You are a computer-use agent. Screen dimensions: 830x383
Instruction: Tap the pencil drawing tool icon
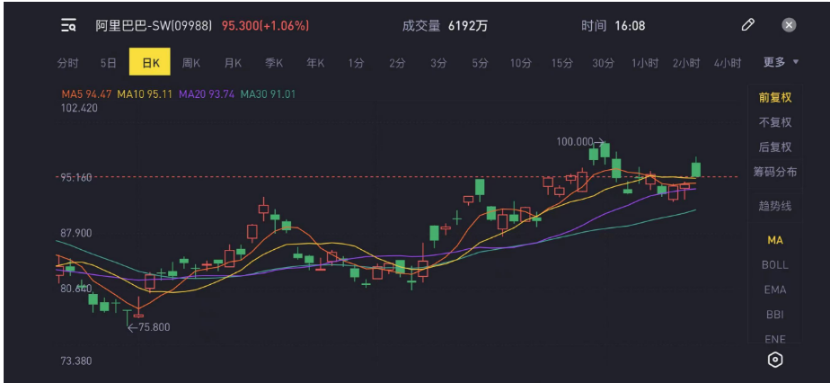point(747,25)
